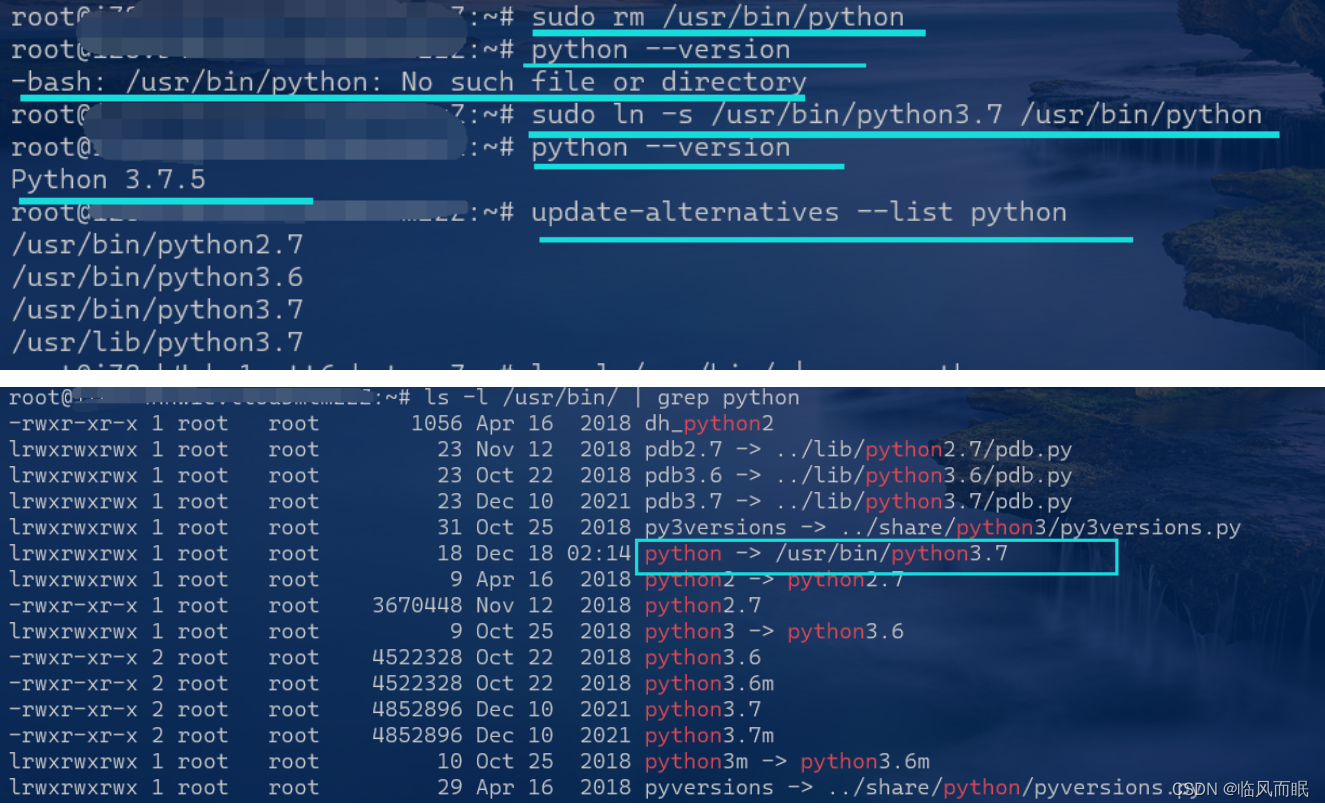This screenshot has height=808, width=1325.
Task: Click the 'python3m -> python3.6m' symlink entry
Action: (787, 762)
